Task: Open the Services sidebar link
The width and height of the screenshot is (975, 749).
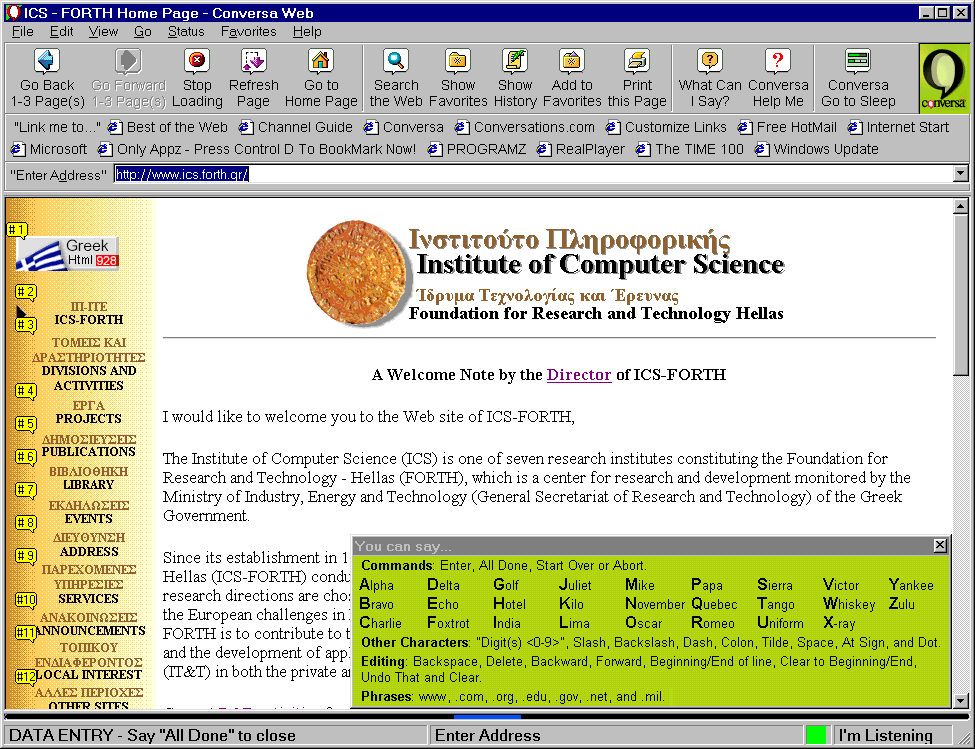Action: [89, 584]
